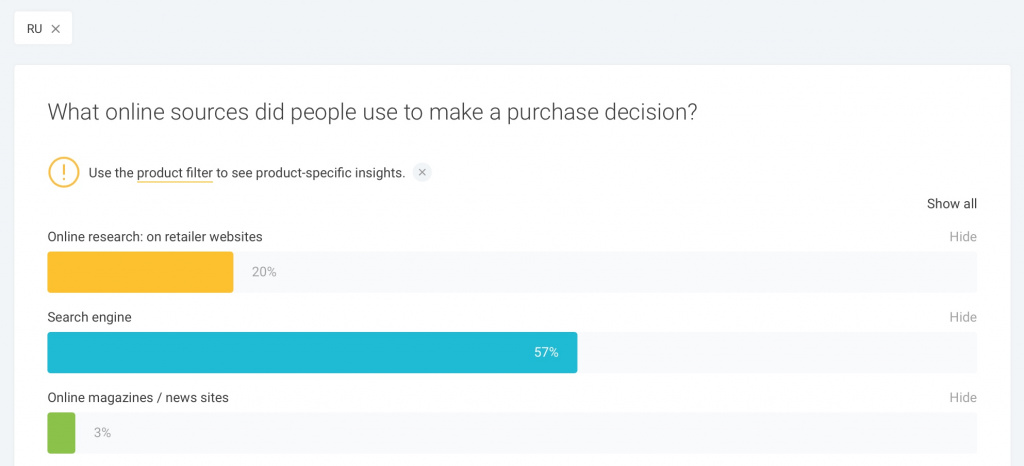The height and width of the screenshot is (466, 1024).
Task: Click Show all sources
Action: (951, 204)
